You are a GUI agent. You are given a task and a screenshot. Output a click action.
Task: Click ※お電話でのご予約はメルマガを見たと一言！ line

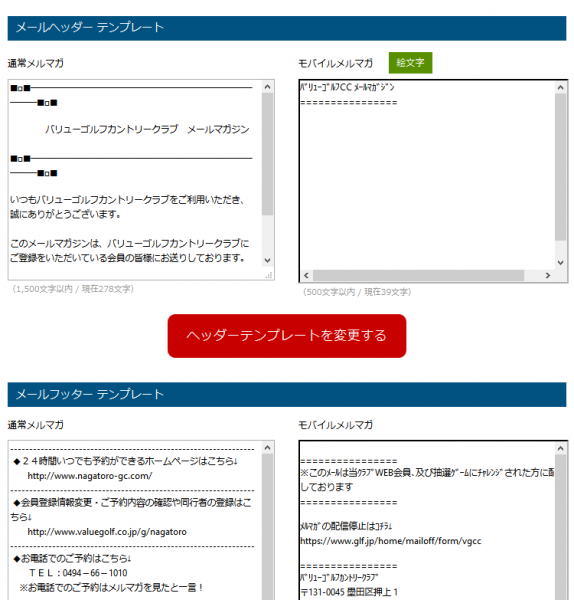(111, 587)
